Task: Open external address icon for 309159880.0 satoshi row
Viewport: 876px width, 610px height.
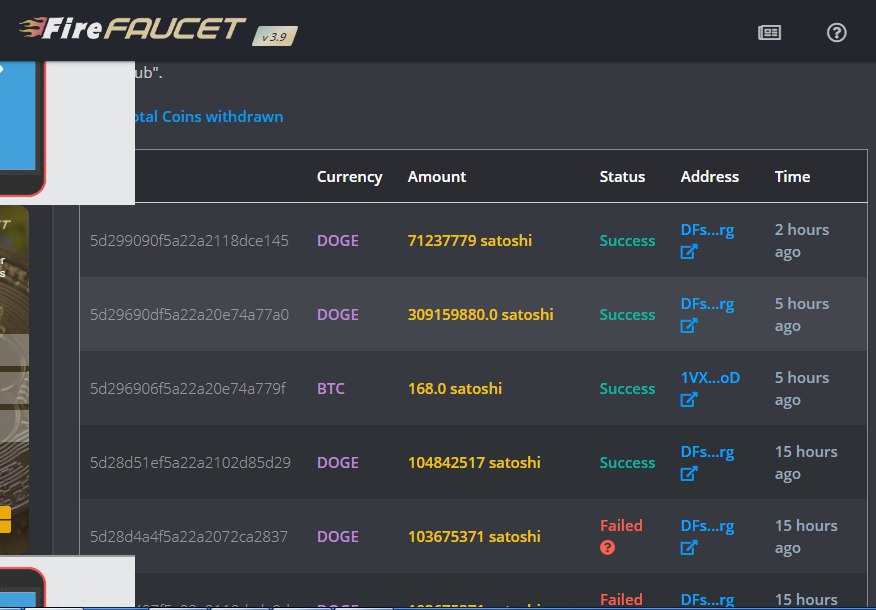Action: coord(689,326)
